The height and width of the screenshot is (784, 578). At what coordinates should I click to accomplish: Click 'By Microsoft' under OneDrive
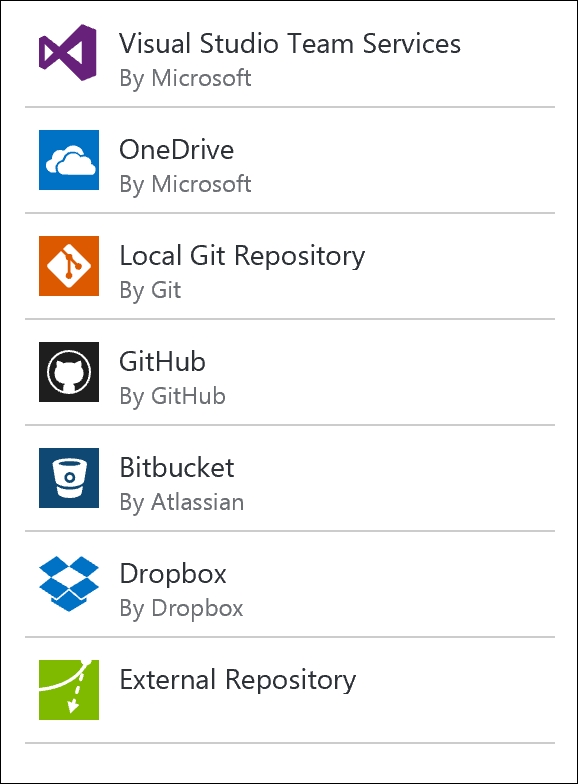(186, 185)
